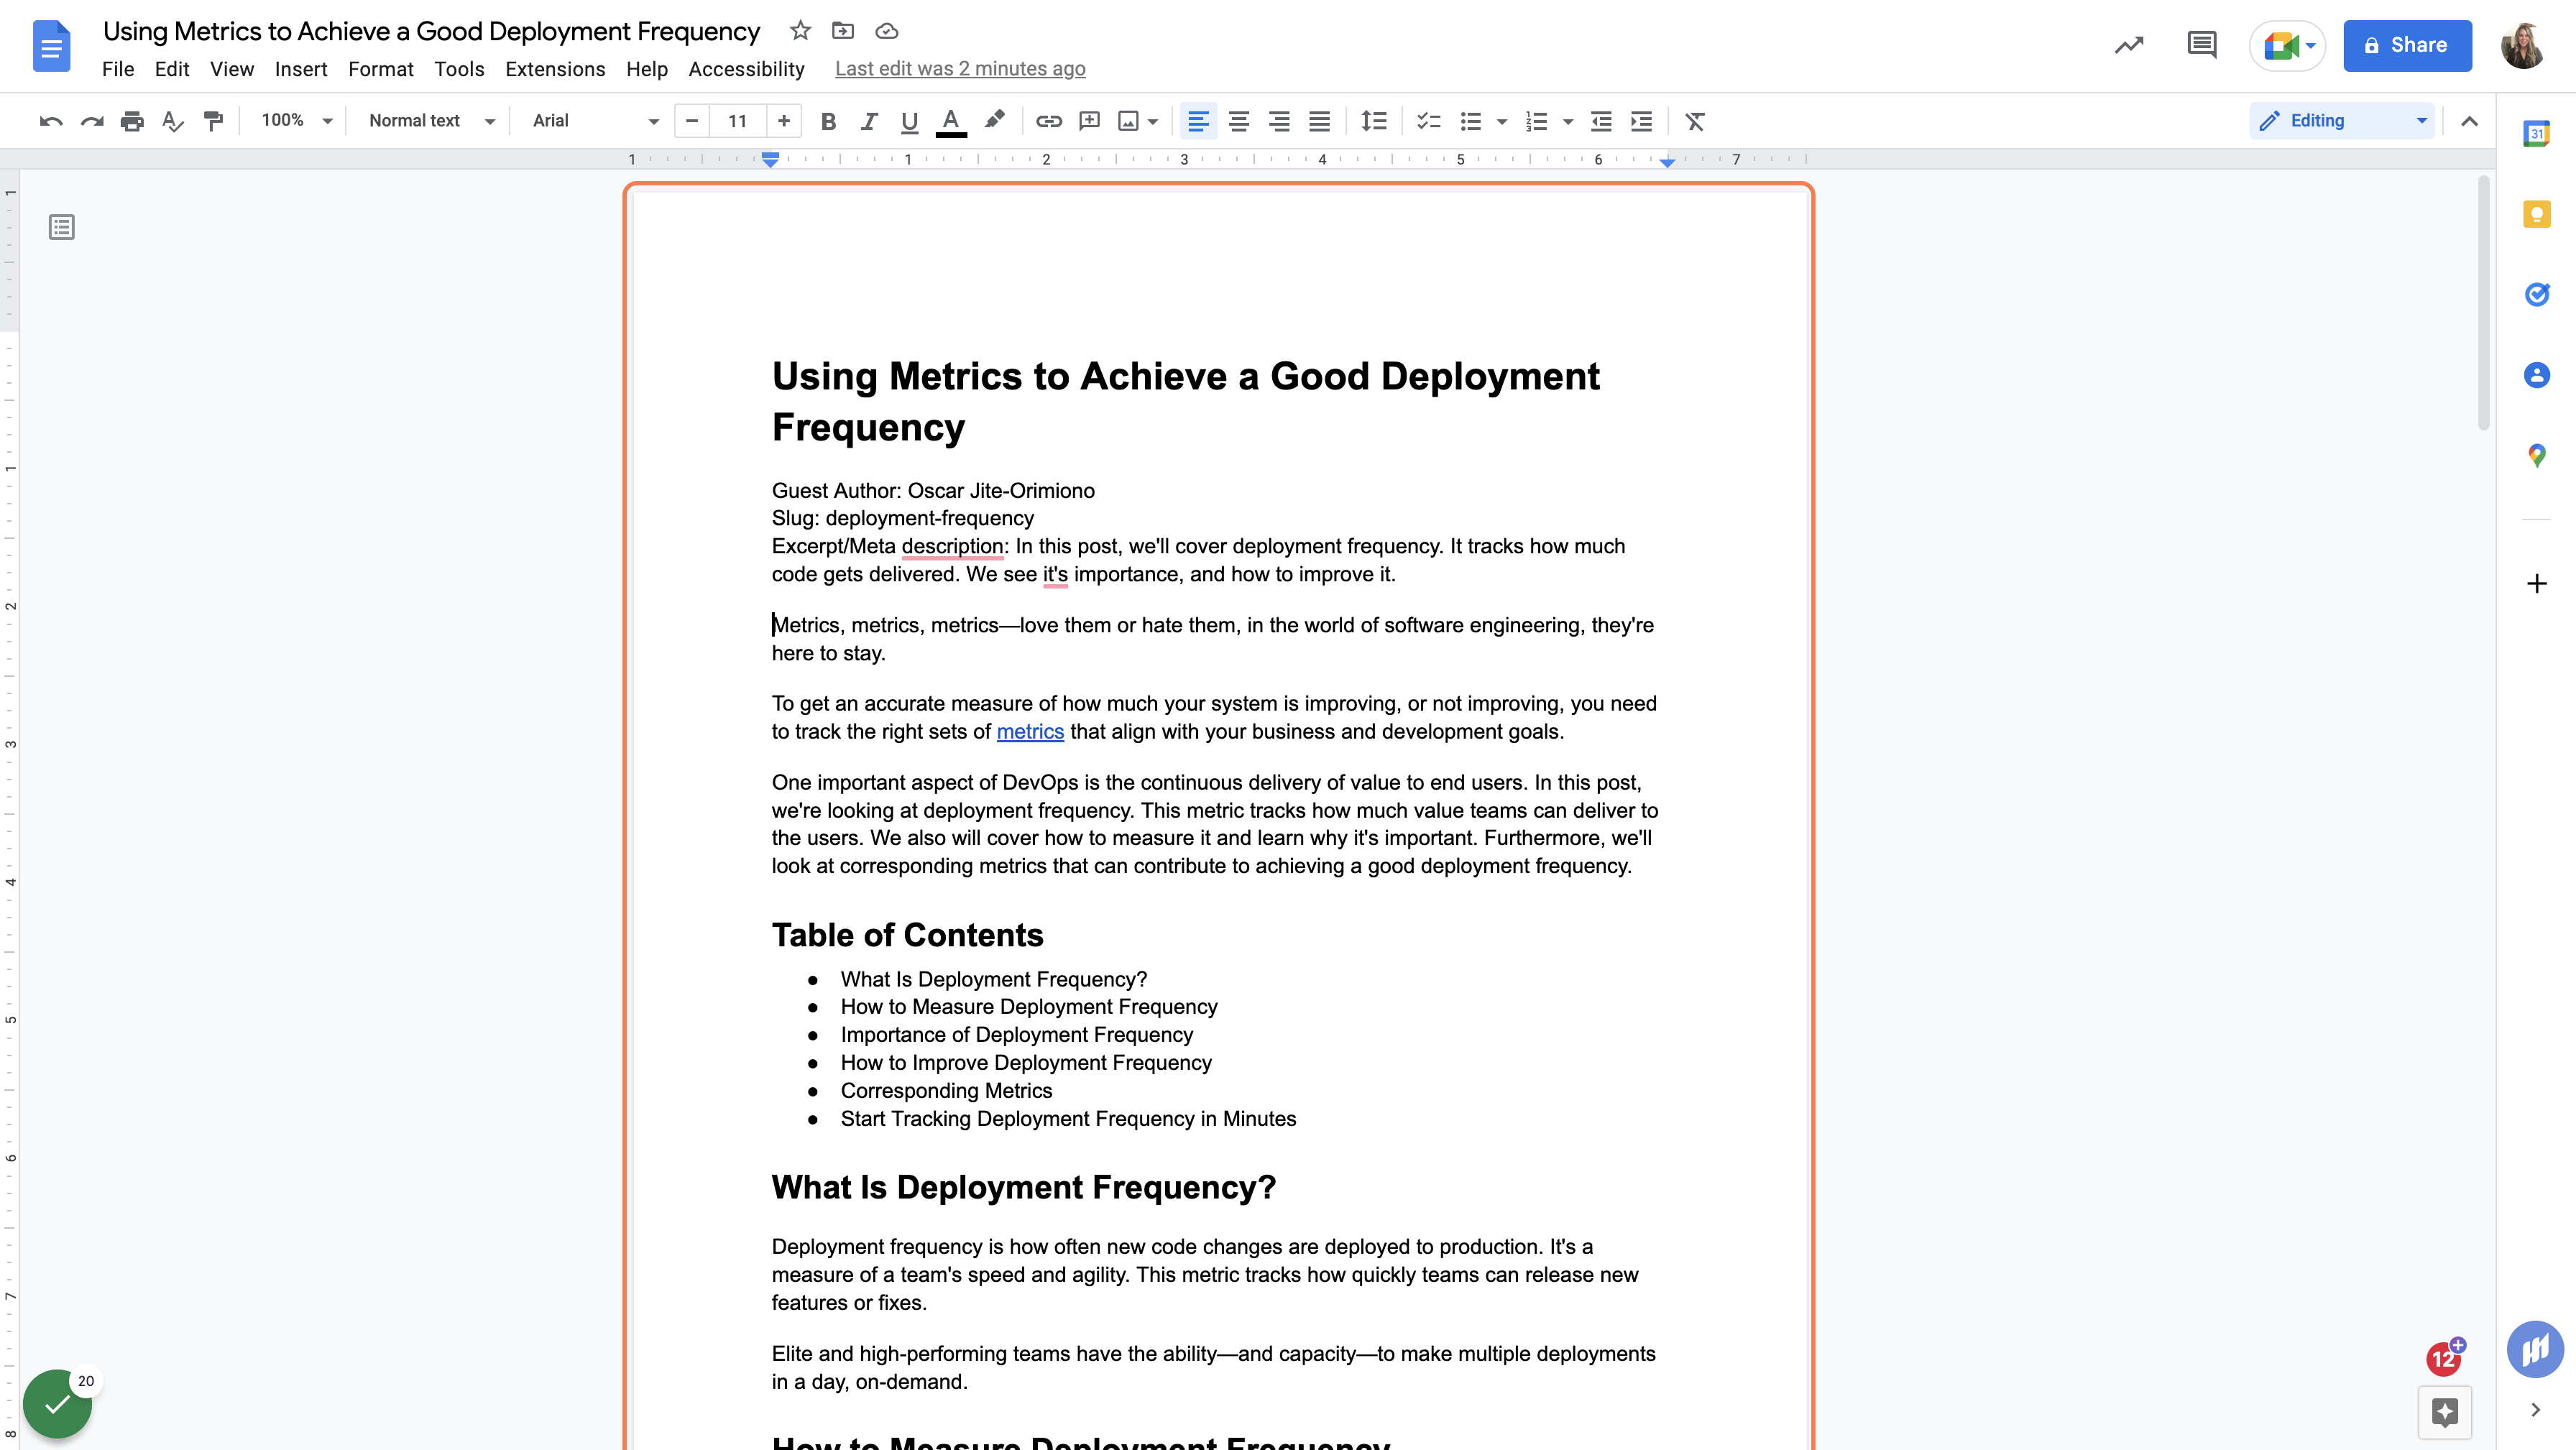Image resolution: width=2576 pixels, height=1450 pixels.
Task: Insert a checklist
Action: pyautogui.click(x=1429, y=121)
